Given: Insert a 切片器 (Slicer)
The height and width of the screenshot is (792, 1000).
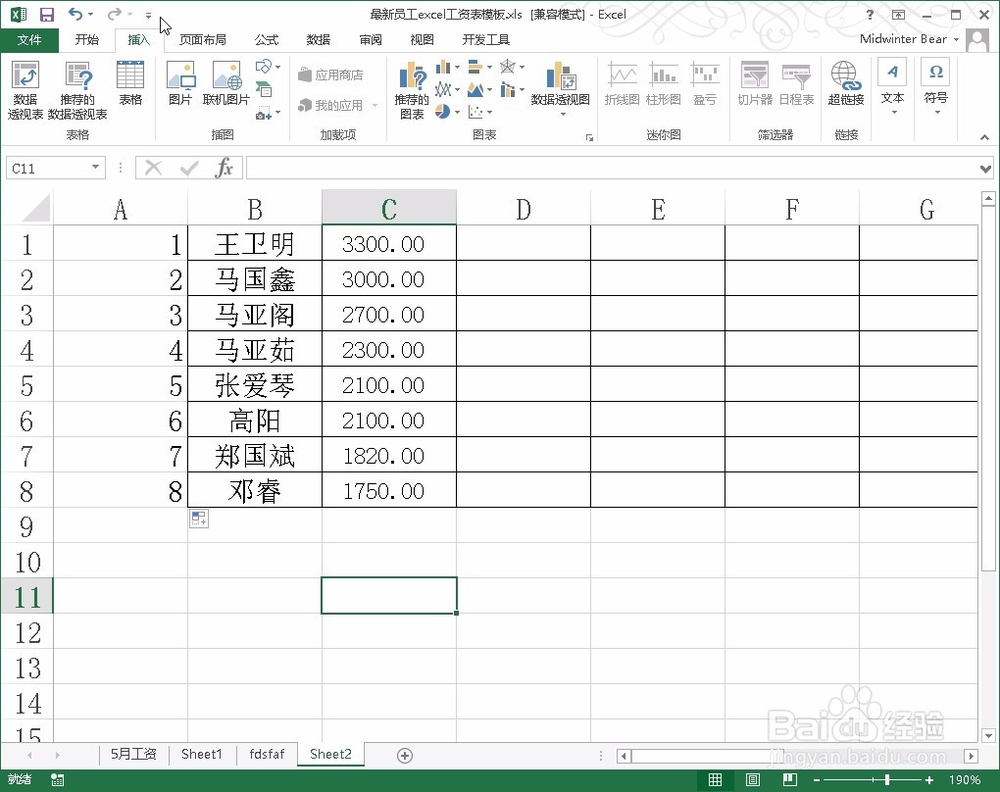Looking at the screenshot, I should click(753, 88).
